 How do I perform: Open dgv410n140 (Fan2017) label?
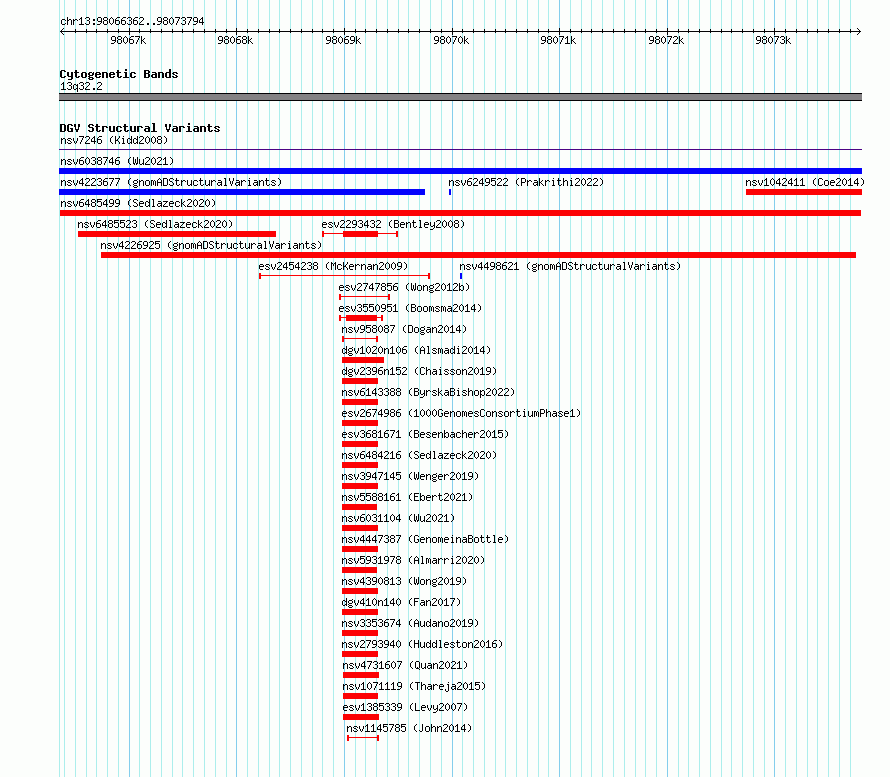(x=401, y=602)
